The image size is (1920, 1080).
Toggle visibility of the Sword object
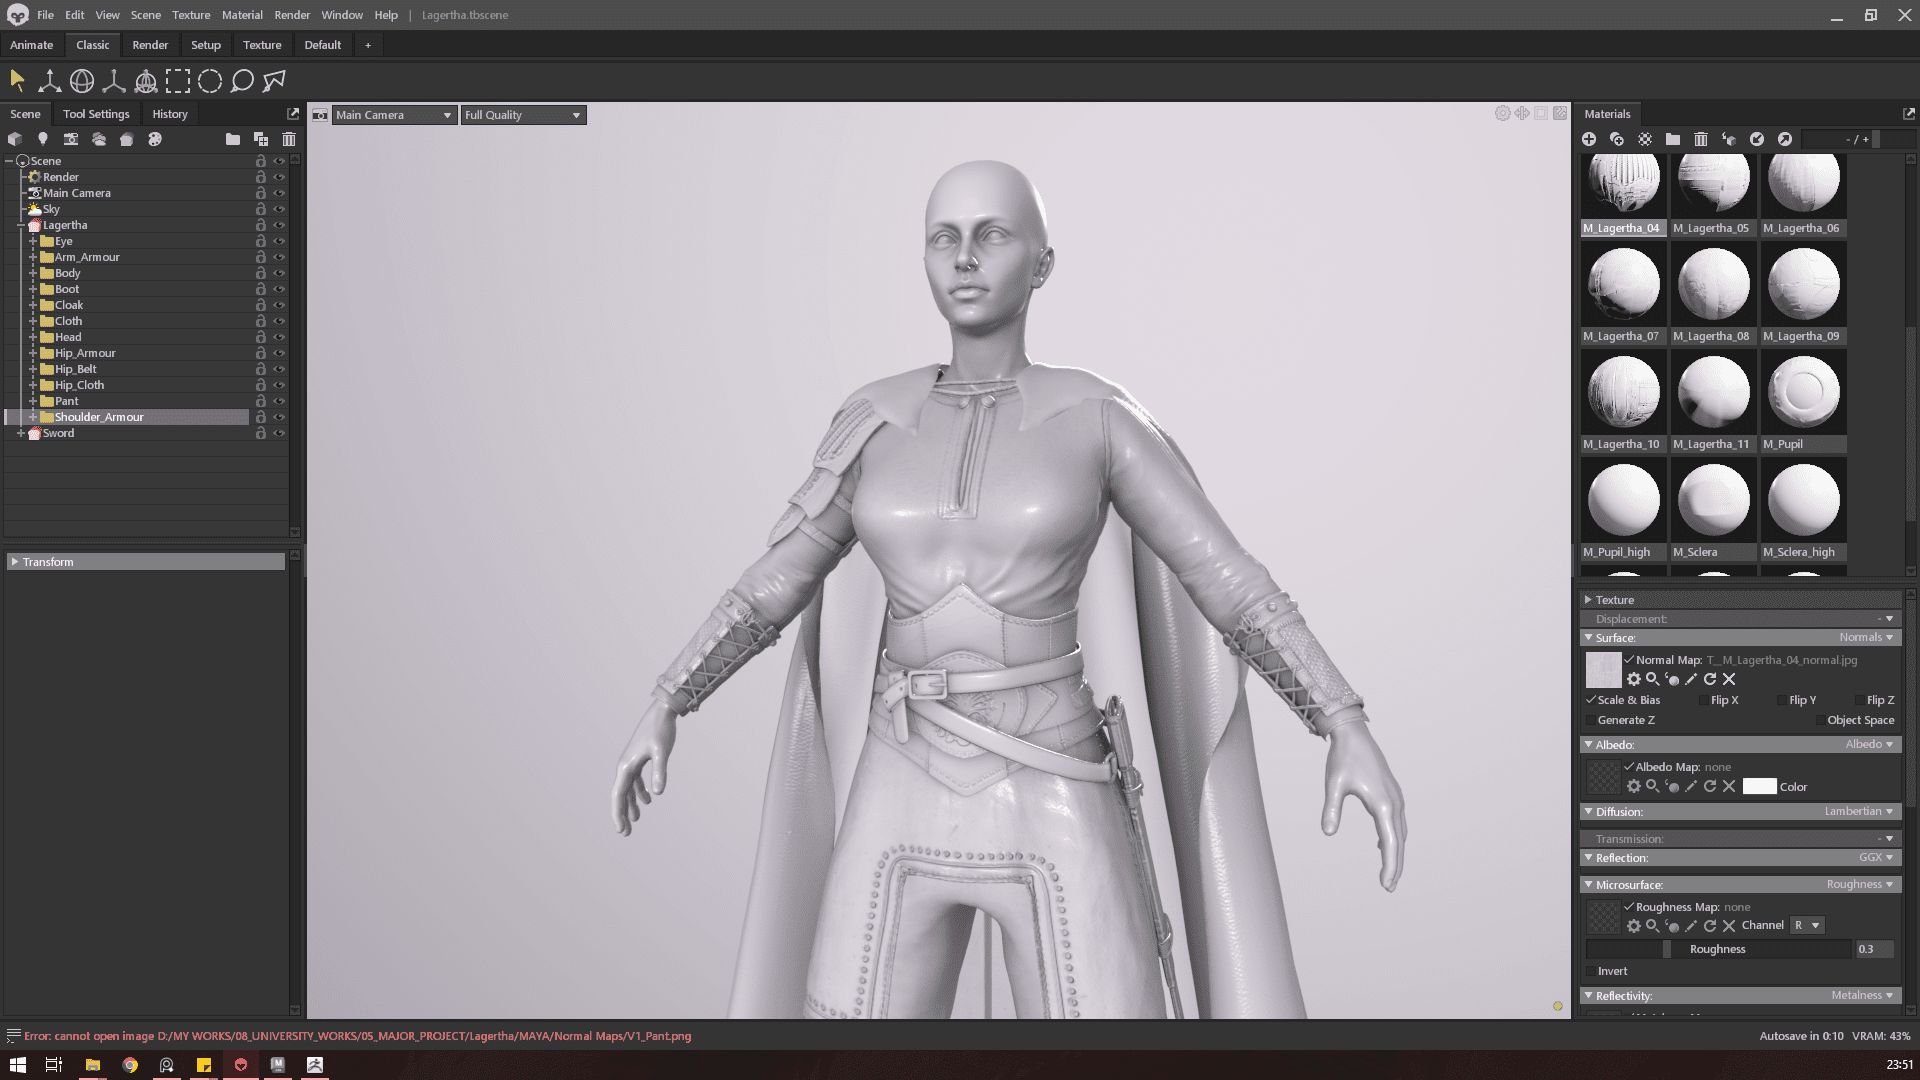point(279,433)
